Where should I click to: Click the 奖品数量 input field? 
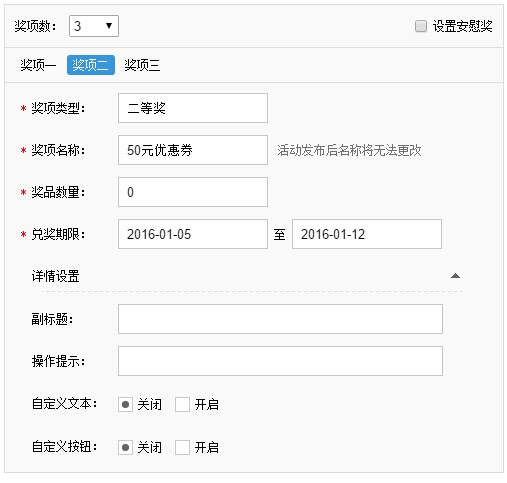click(193, 192)
